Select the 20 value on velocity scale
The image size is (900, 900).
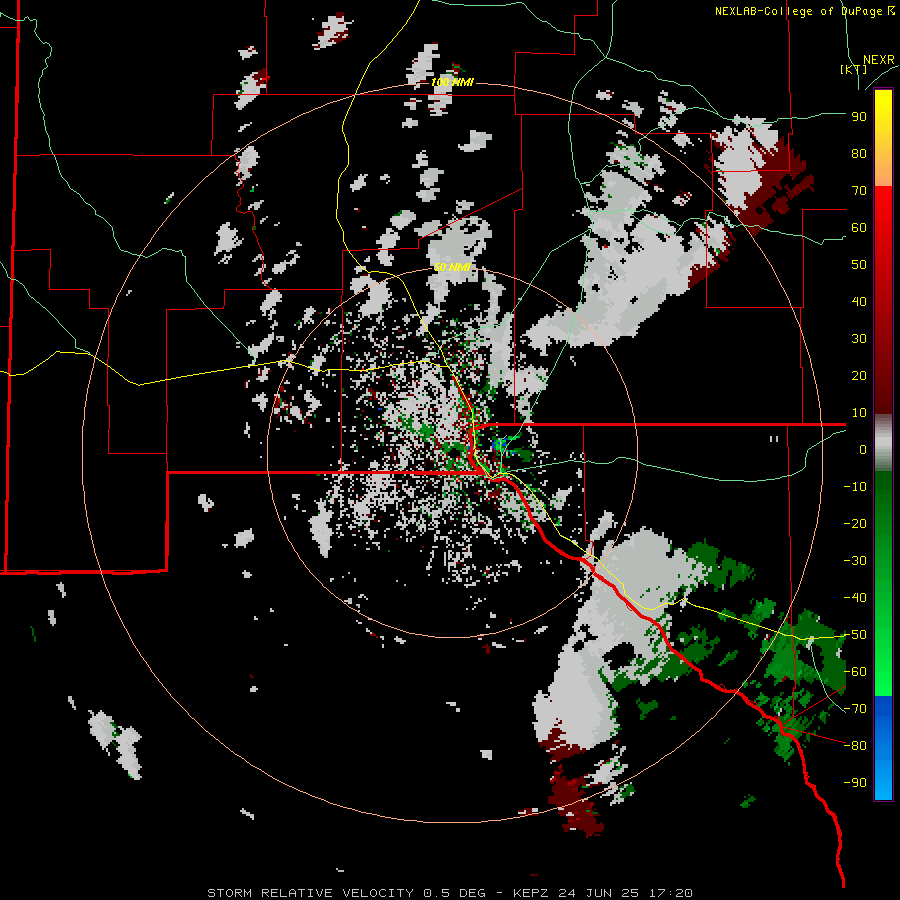click(859, 376)
